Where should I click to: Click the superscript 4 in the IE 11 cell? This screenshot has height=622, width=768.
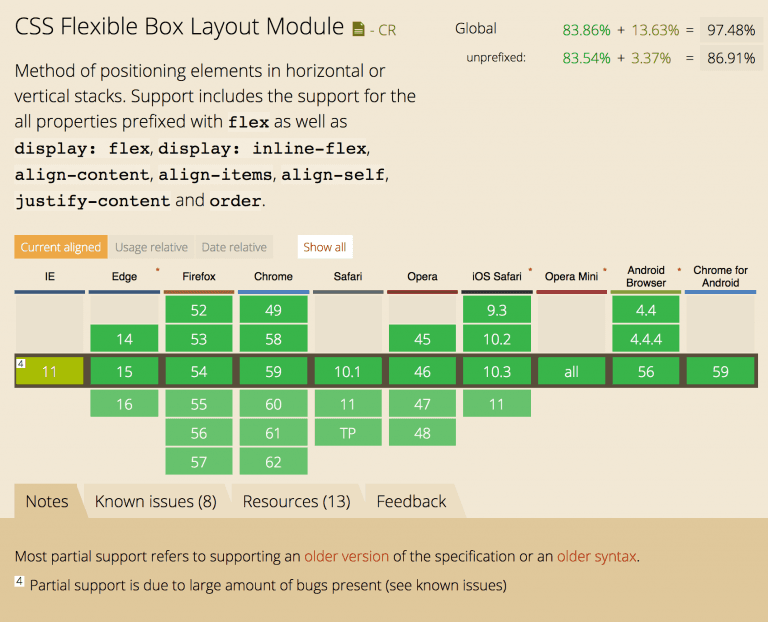21,363
